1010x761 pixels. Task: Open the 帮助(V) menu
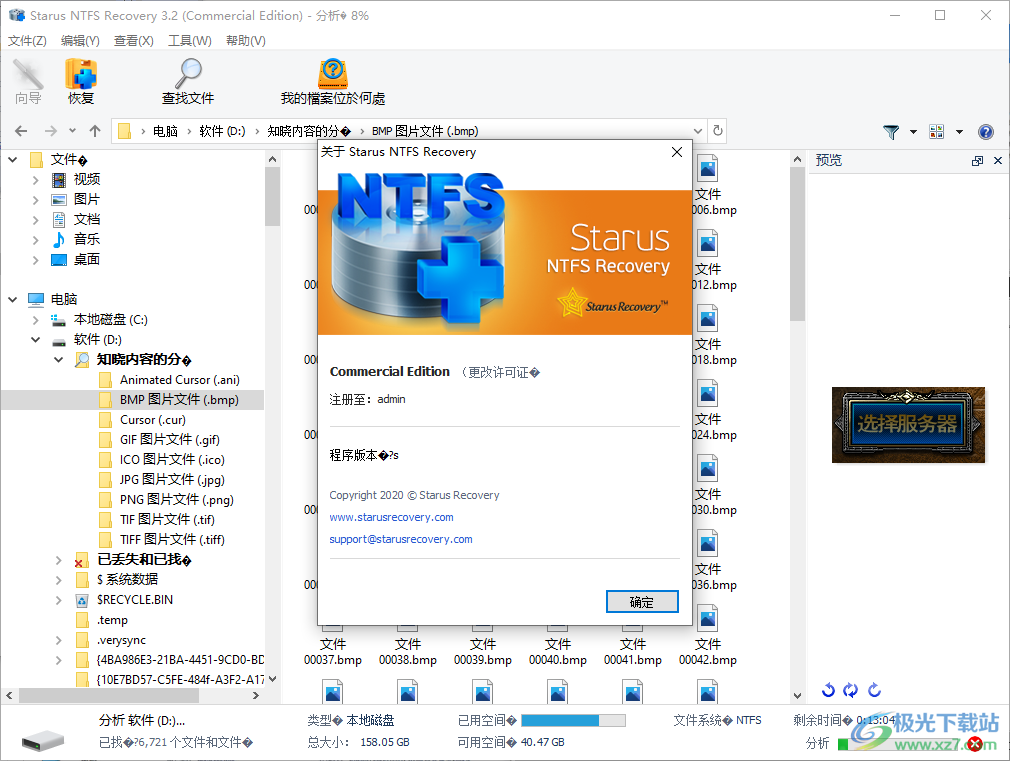tap(245, 41)
